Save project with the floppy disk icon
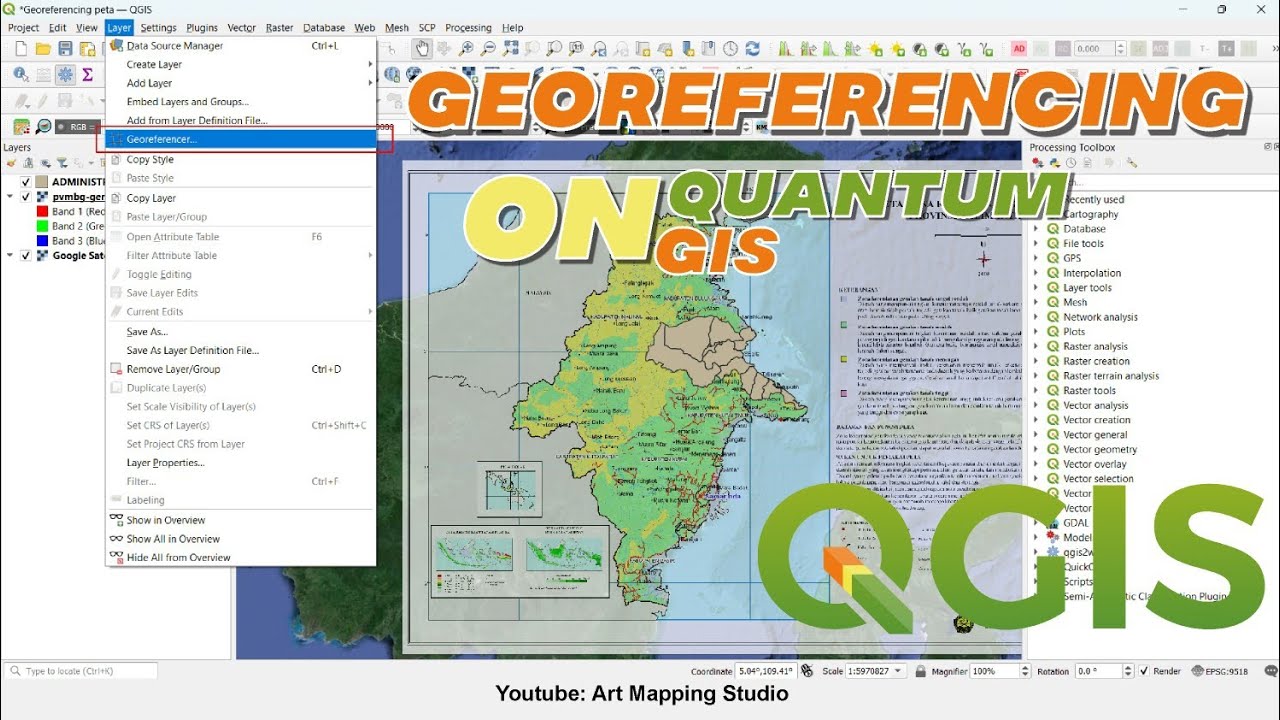 pos(65,48)
